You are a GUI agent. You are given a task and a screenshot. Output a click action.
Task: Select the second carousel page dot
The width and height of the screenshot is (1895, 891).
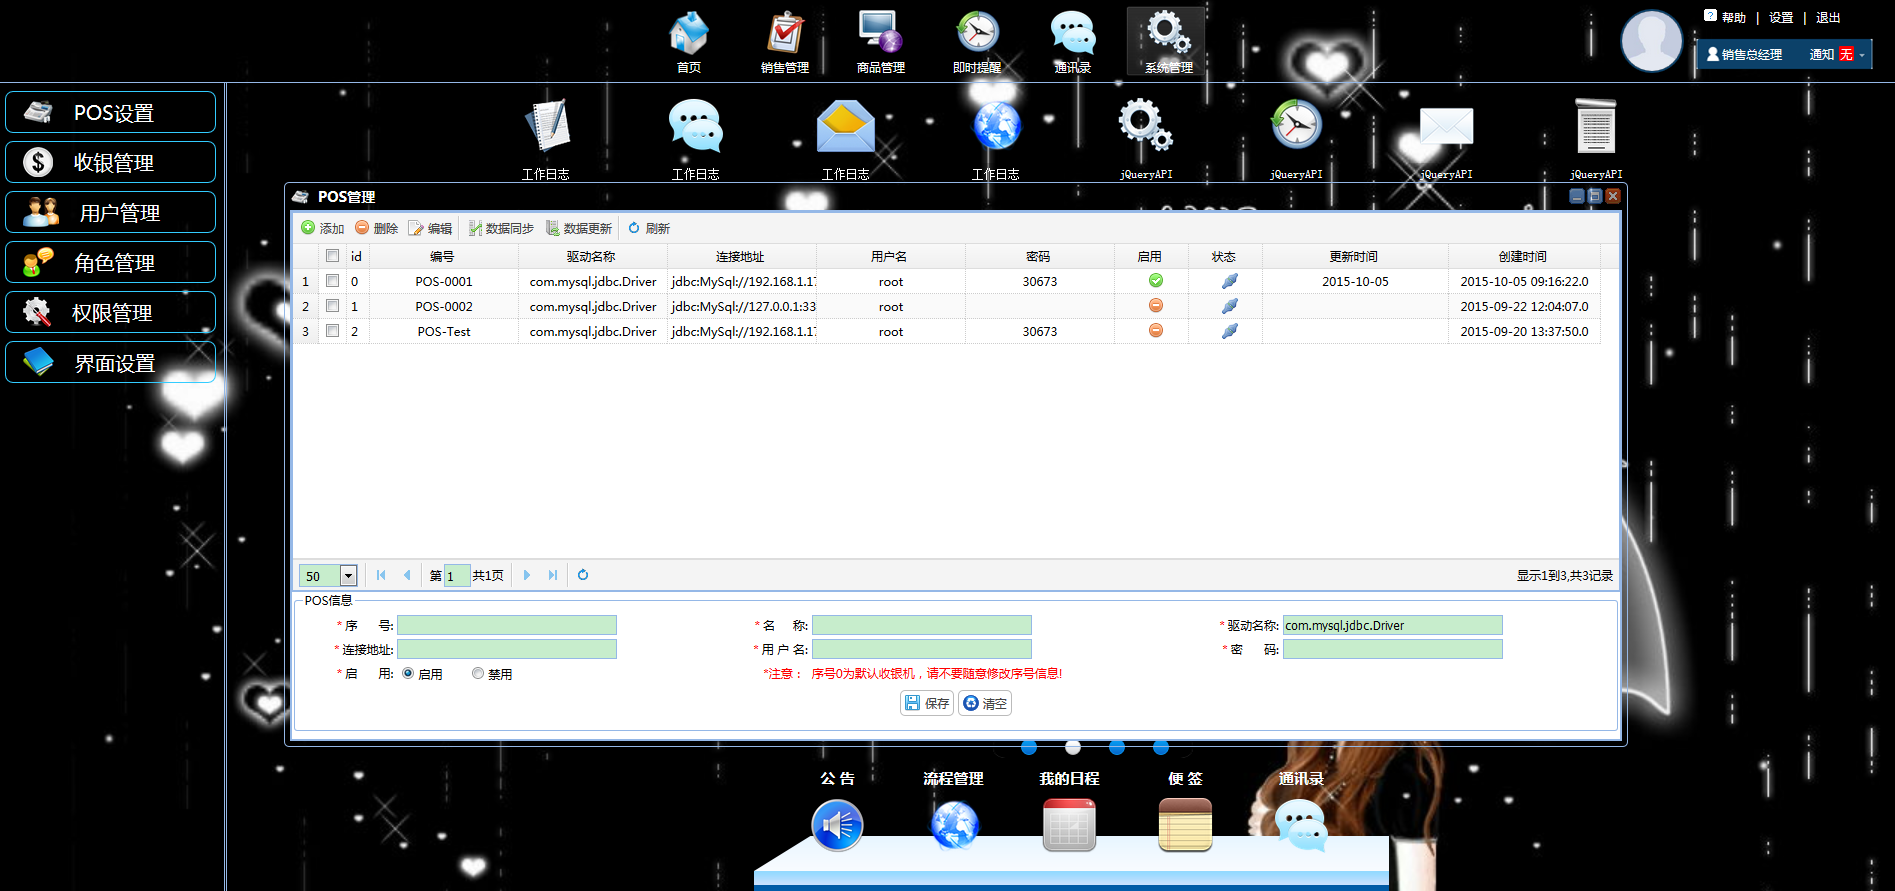point(1073,747)
